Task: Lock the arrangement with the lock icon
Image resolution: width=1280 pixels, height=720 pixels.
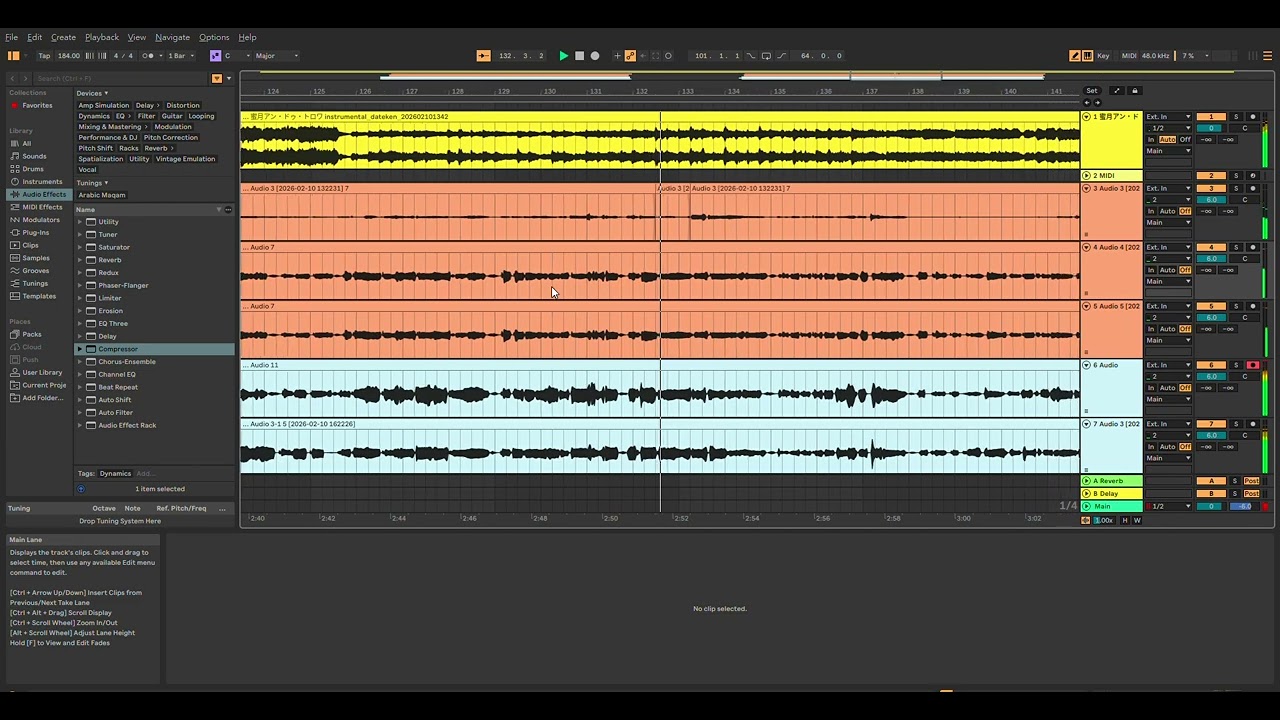Action: [1134, 91]
